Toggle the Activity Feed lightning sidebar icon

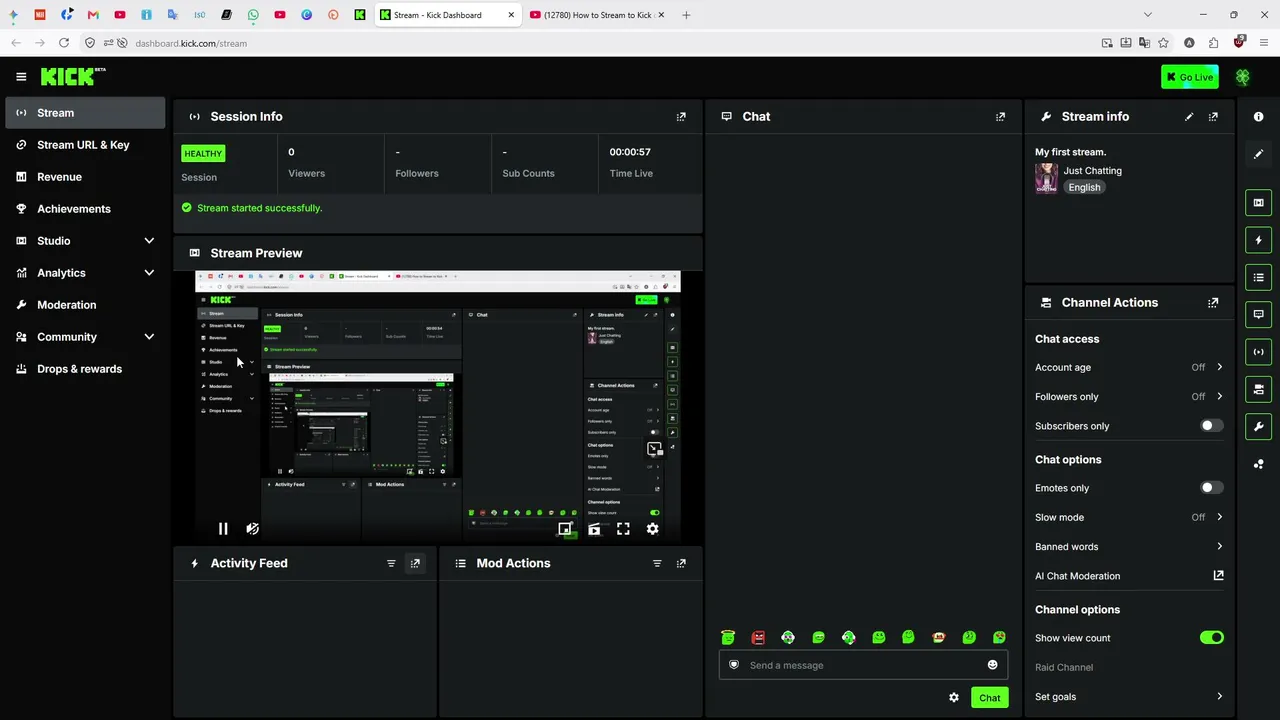(x=1259, y=240)
